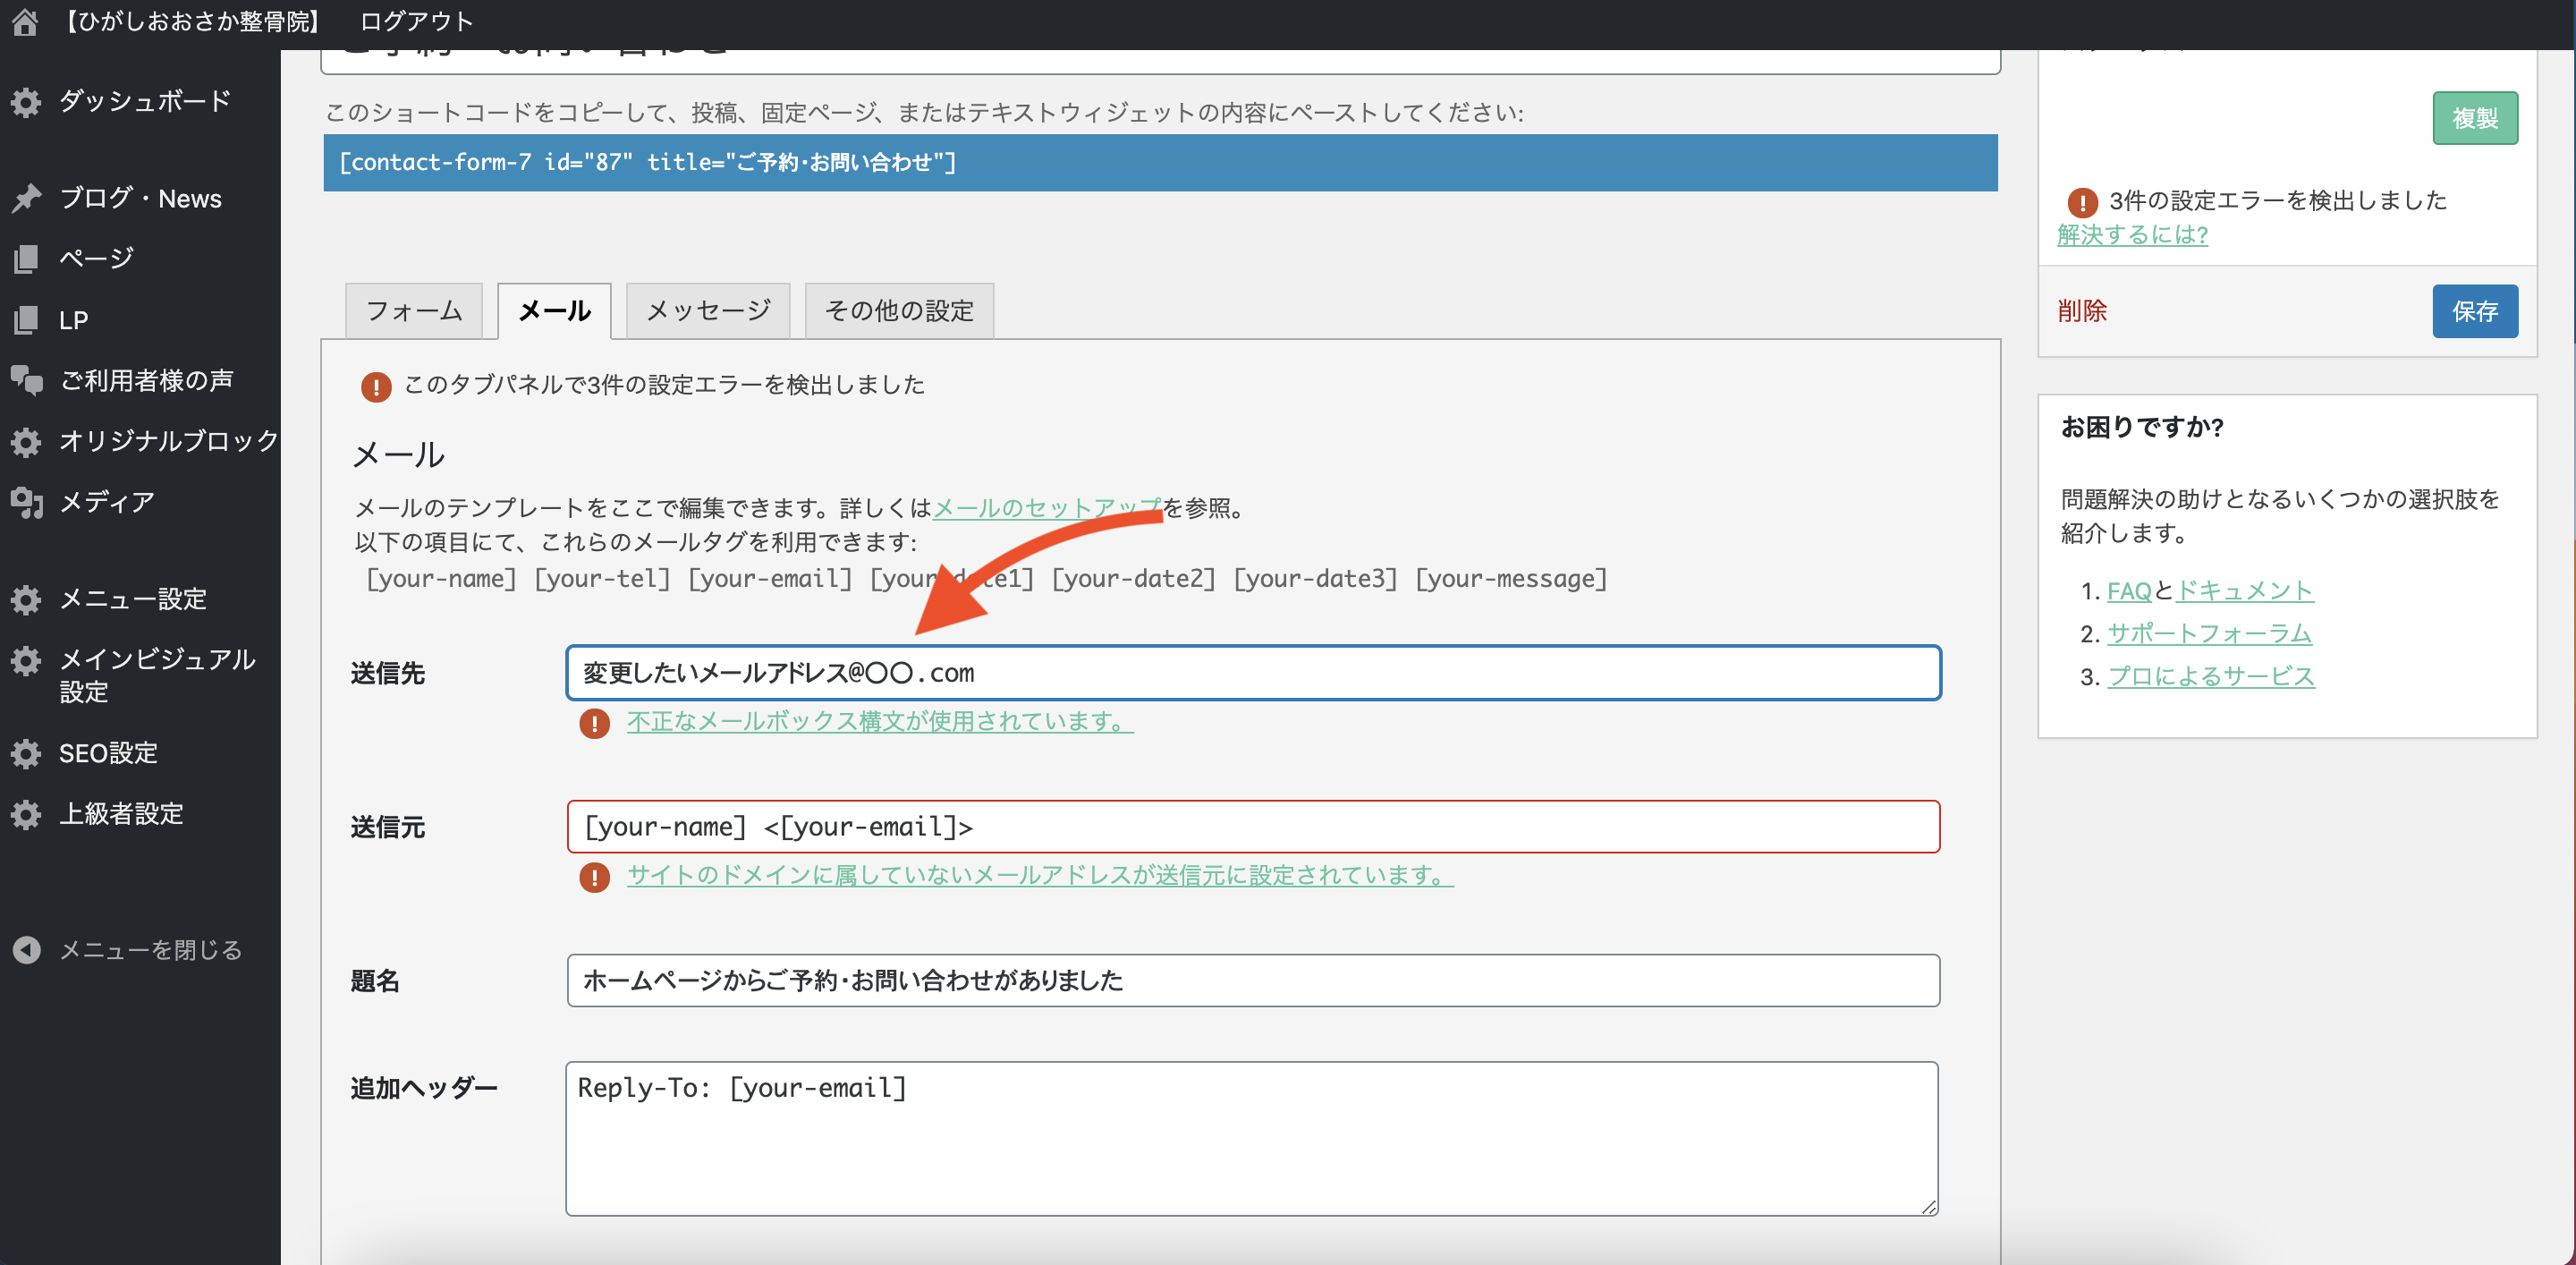Open the 解決するには? link

coord(2132,235)
